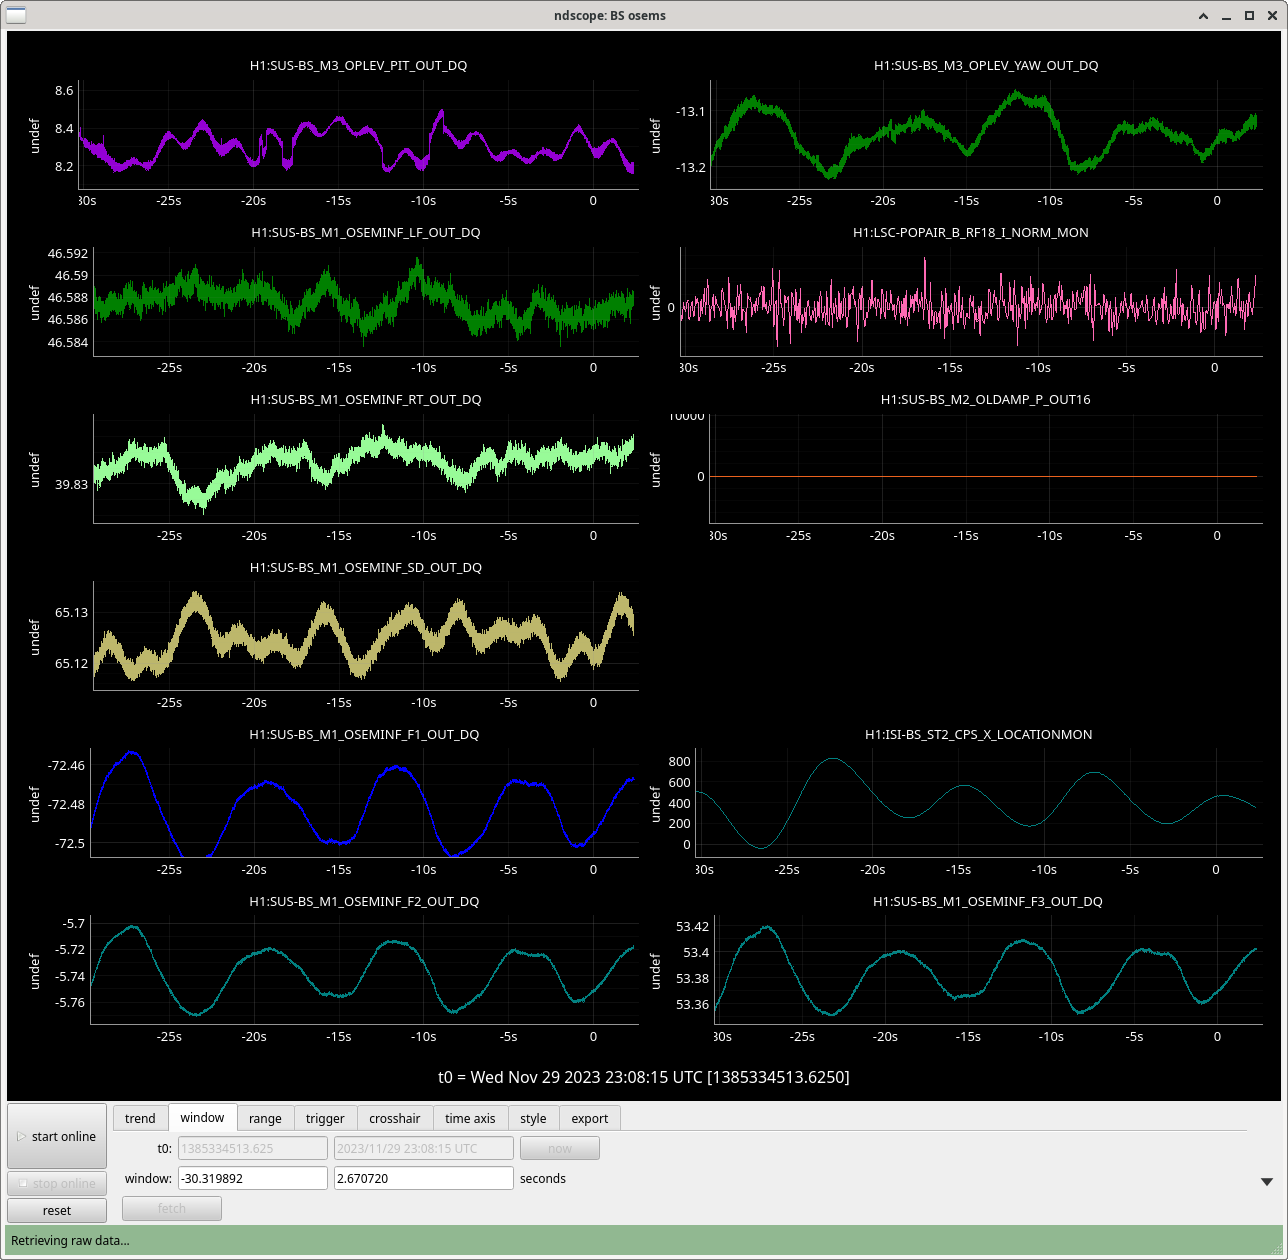Screen dimensions: 1288x1260
Task: Switch to the trend tab
Action: coord(140,1118)
